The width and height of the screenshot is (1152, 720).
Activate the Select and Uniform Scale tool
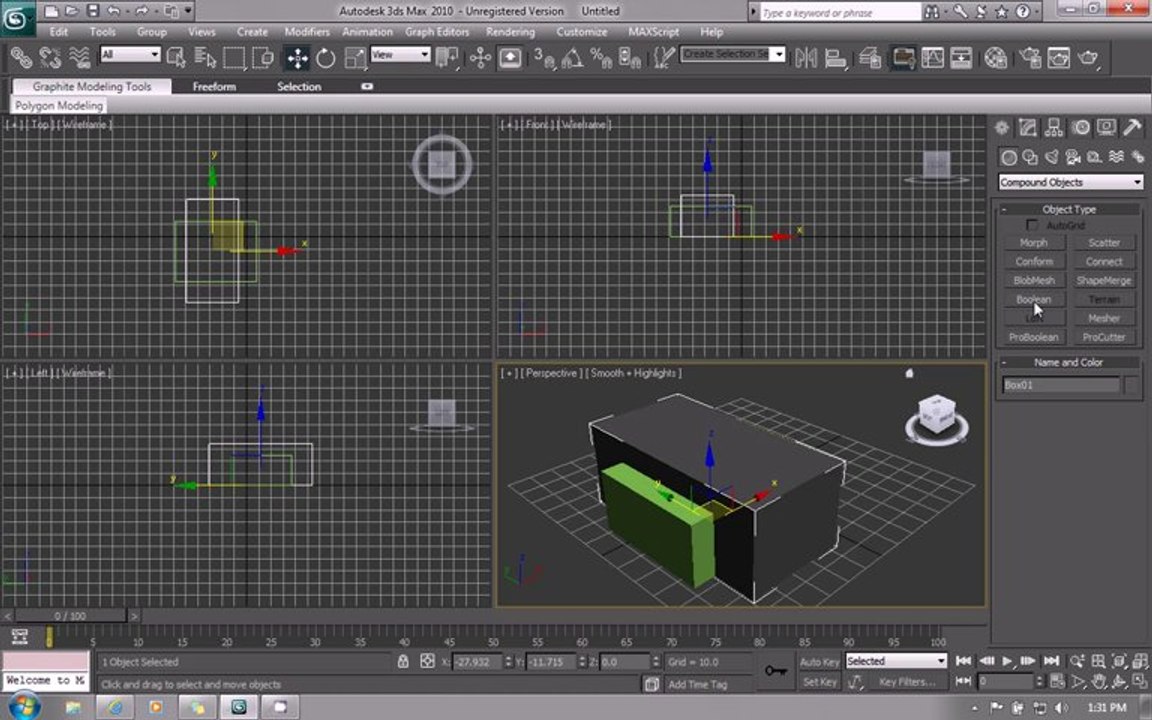[354, 57]
